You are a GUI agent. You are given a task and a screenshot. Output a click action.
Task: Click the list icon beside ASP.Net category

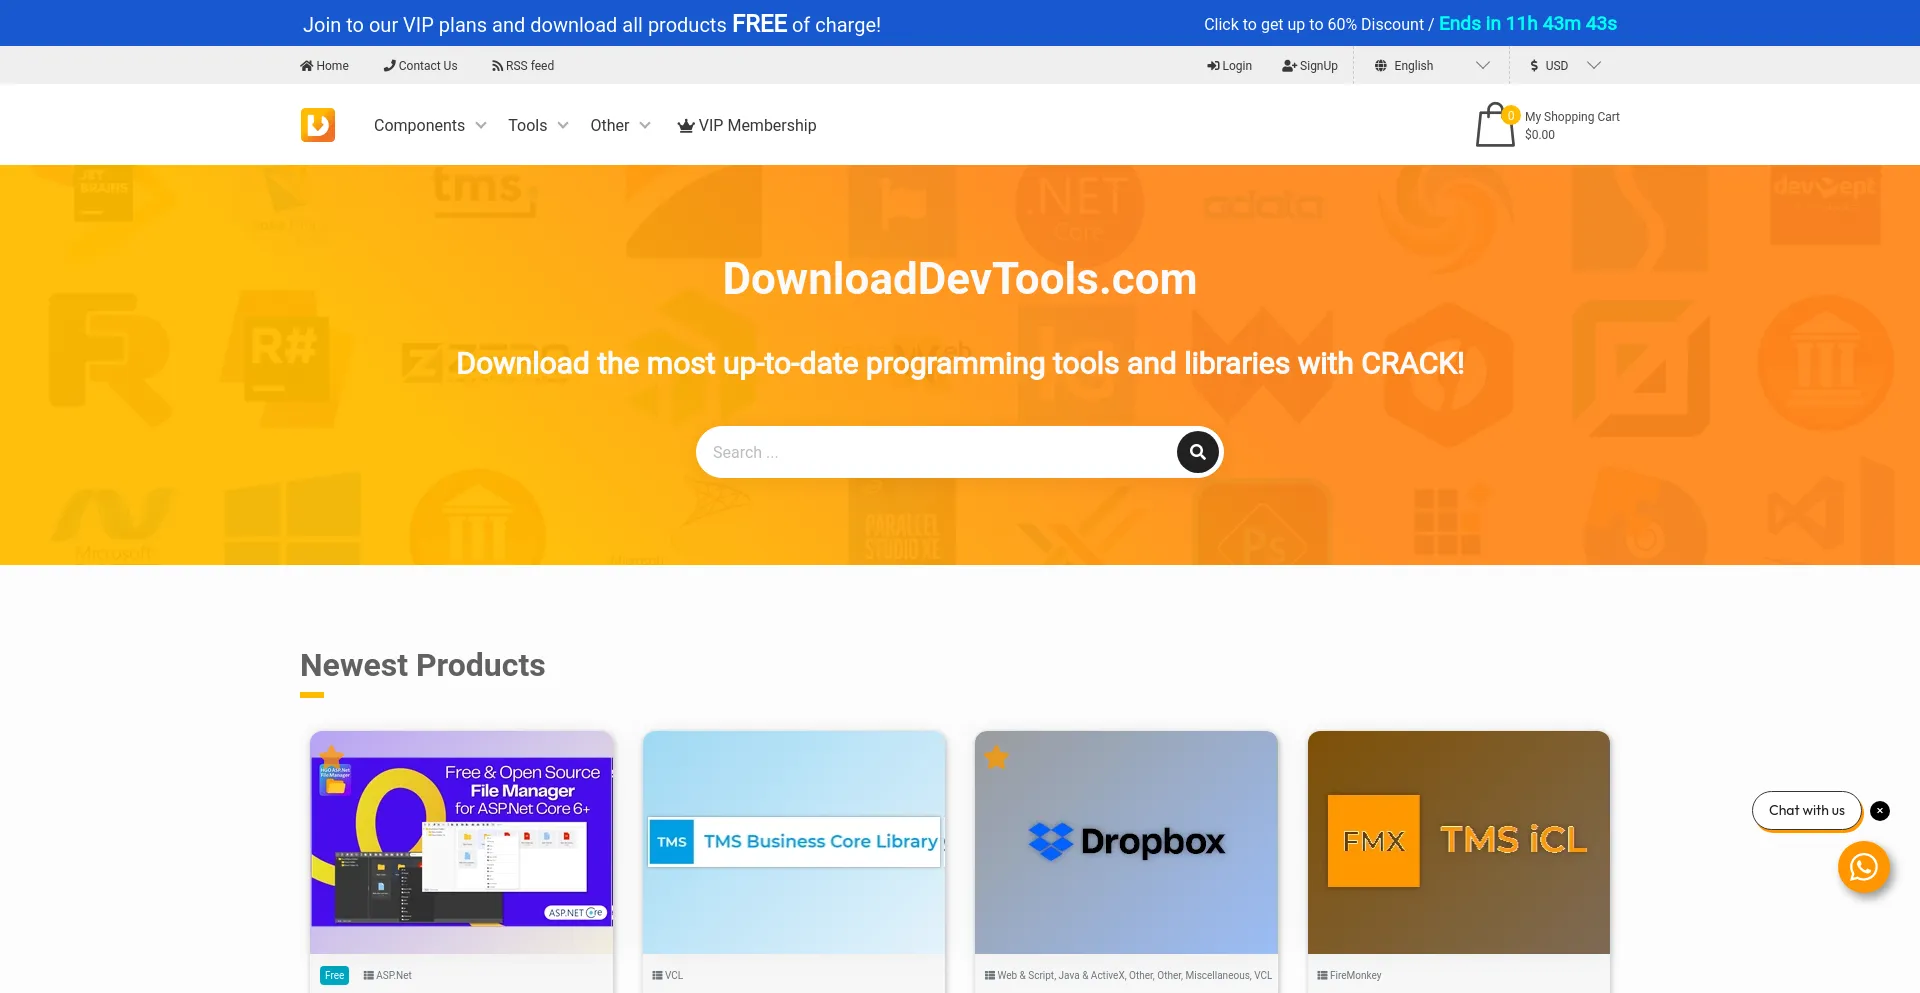tap(368, 975)
